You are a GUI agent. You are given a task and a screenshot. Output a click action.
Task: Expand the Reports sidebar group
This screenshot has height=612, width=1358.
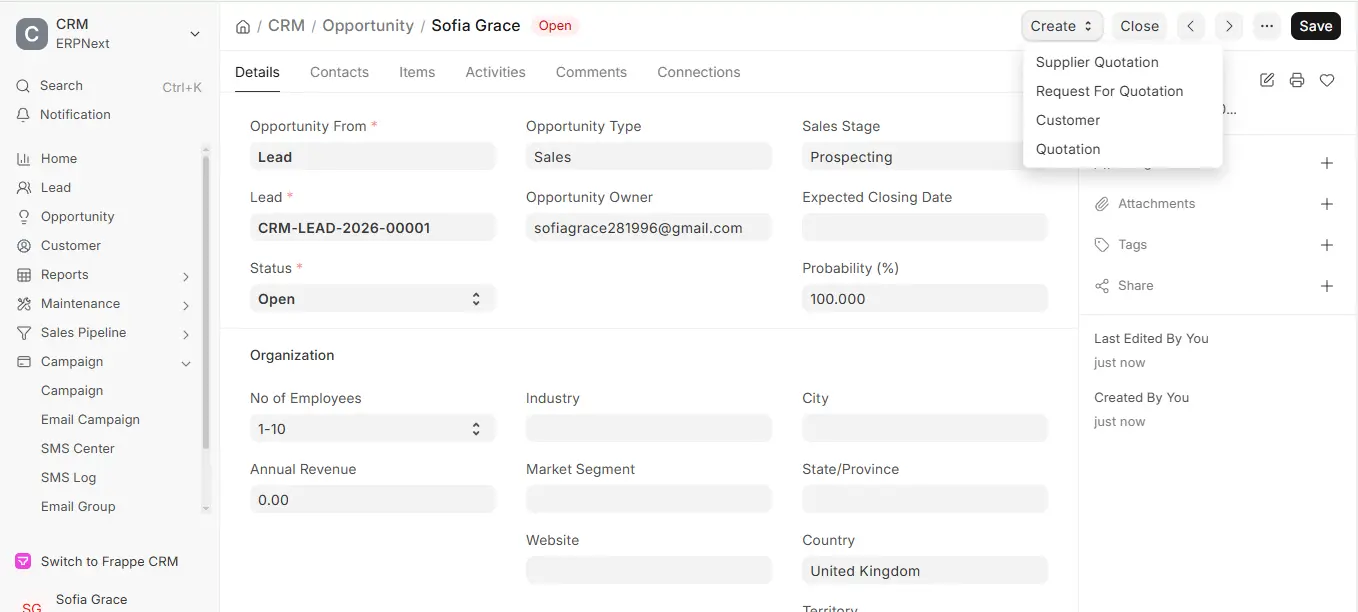pyautogui.click(x=186, y=276)
